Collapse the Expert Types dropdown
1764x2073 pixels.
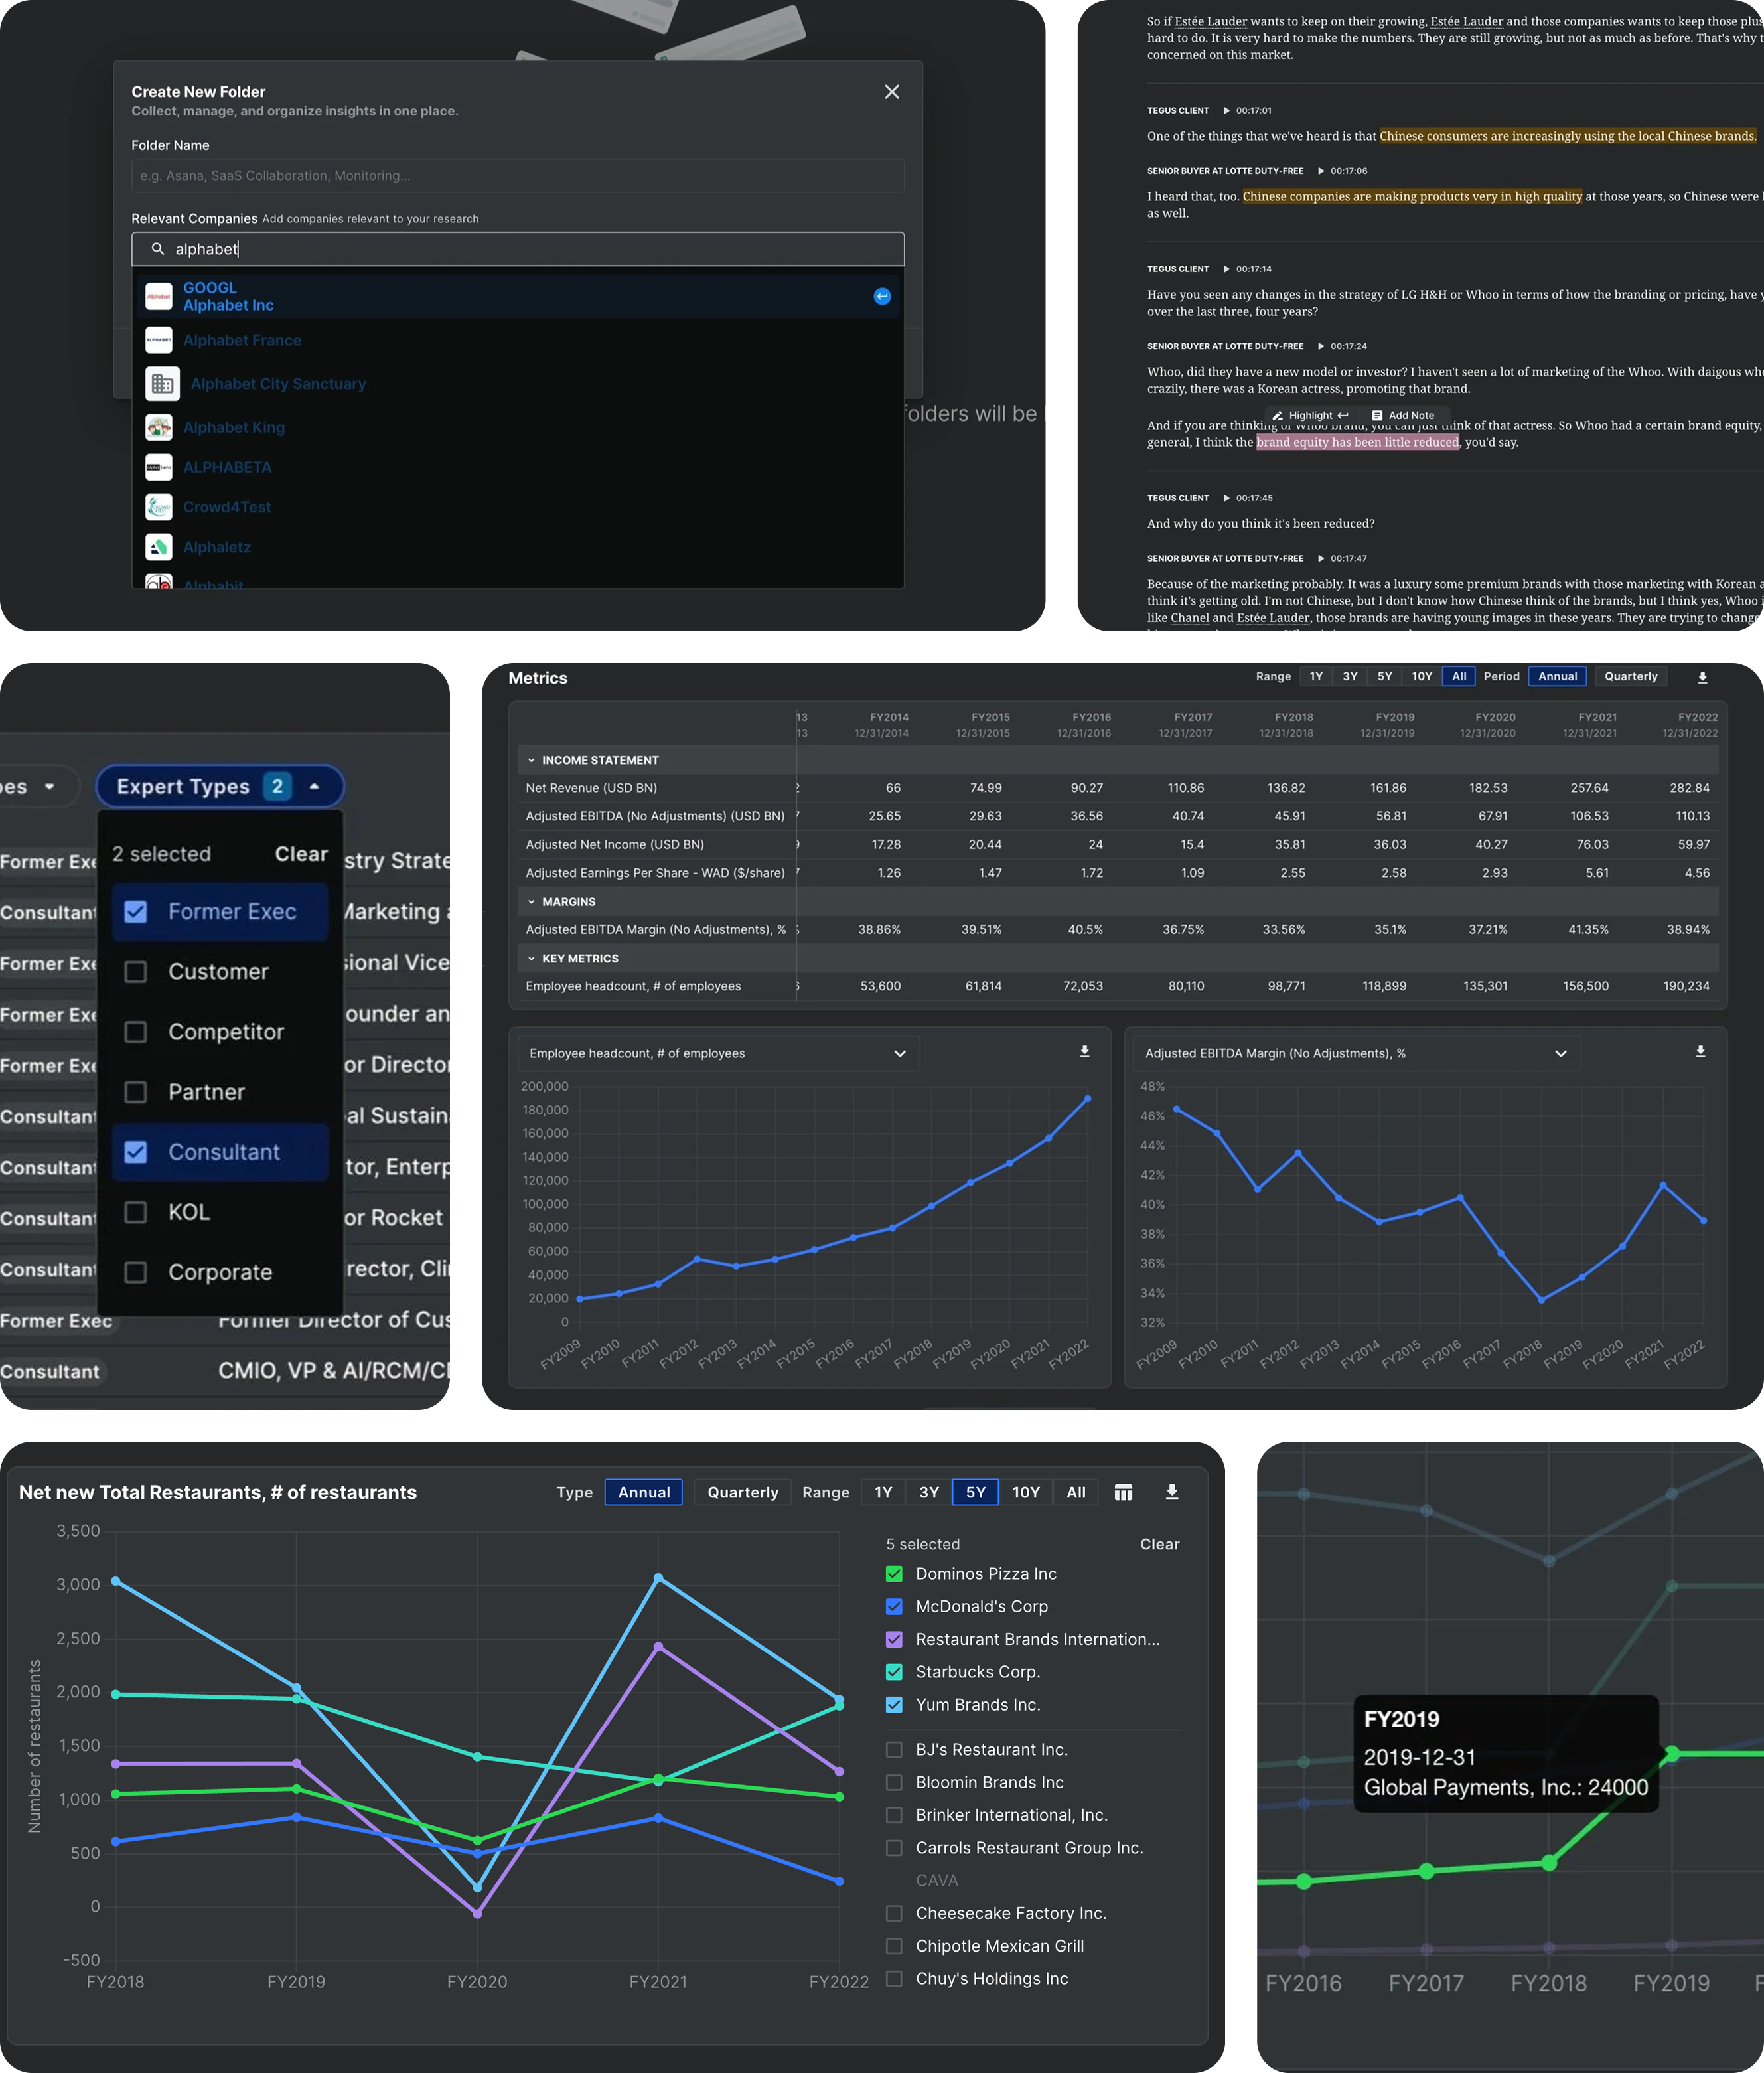click(314, 786)
